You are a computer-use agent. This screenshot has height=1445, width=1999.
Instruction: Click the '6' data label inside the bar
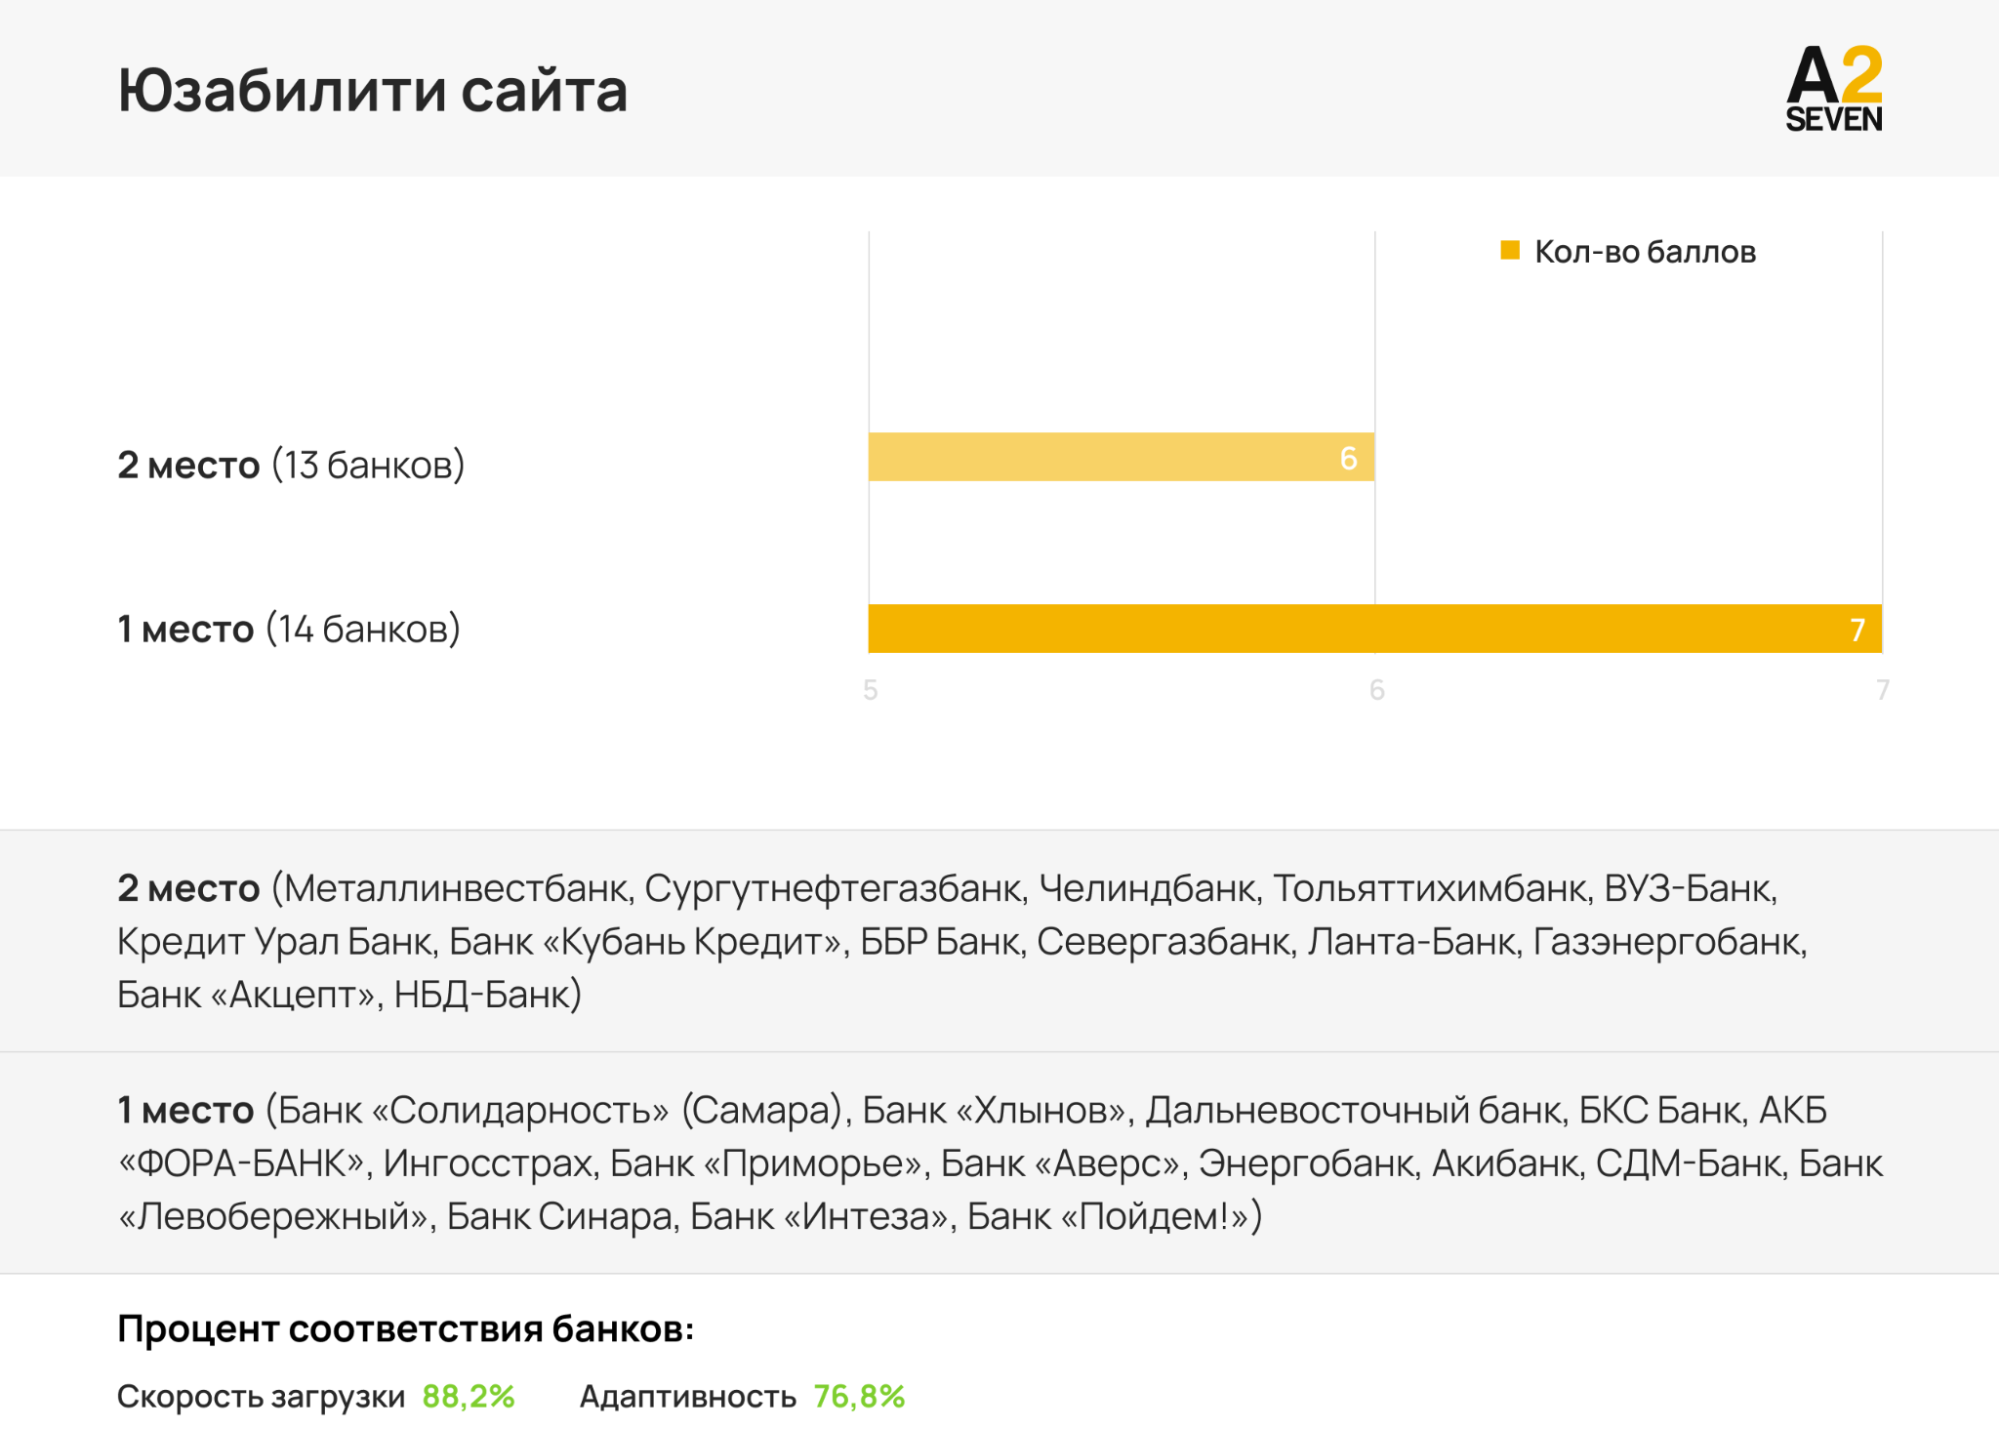click(1348, 458)
